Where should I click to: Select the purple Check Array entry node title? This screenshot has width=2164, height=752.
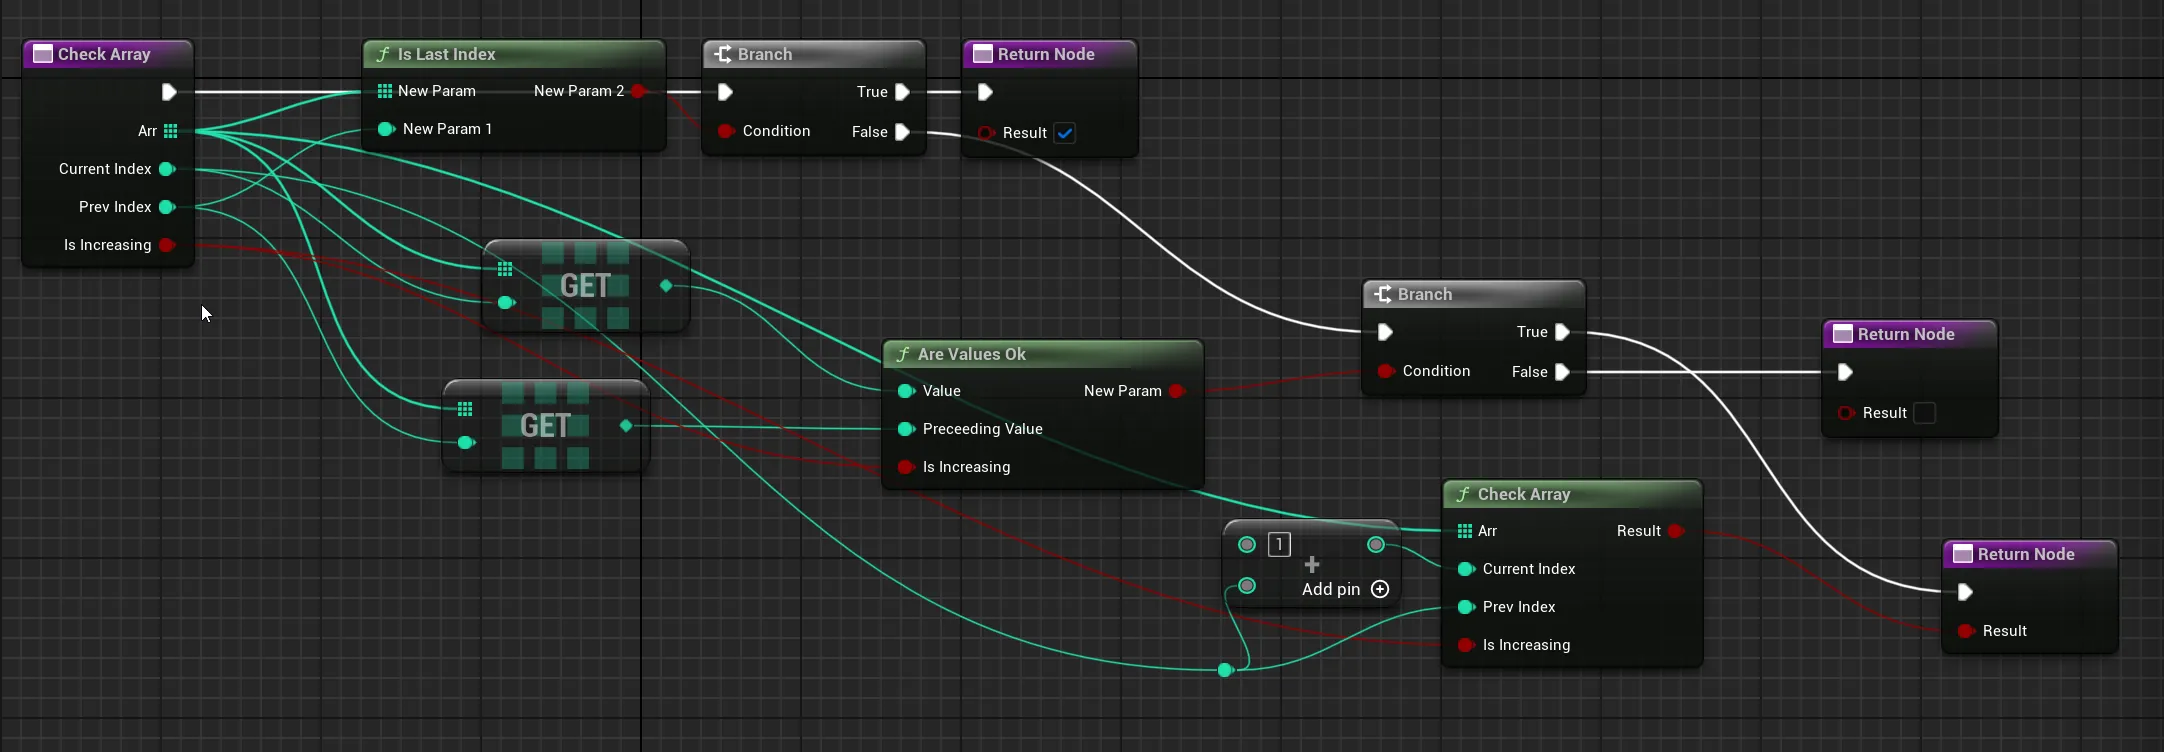pos(104,54)
